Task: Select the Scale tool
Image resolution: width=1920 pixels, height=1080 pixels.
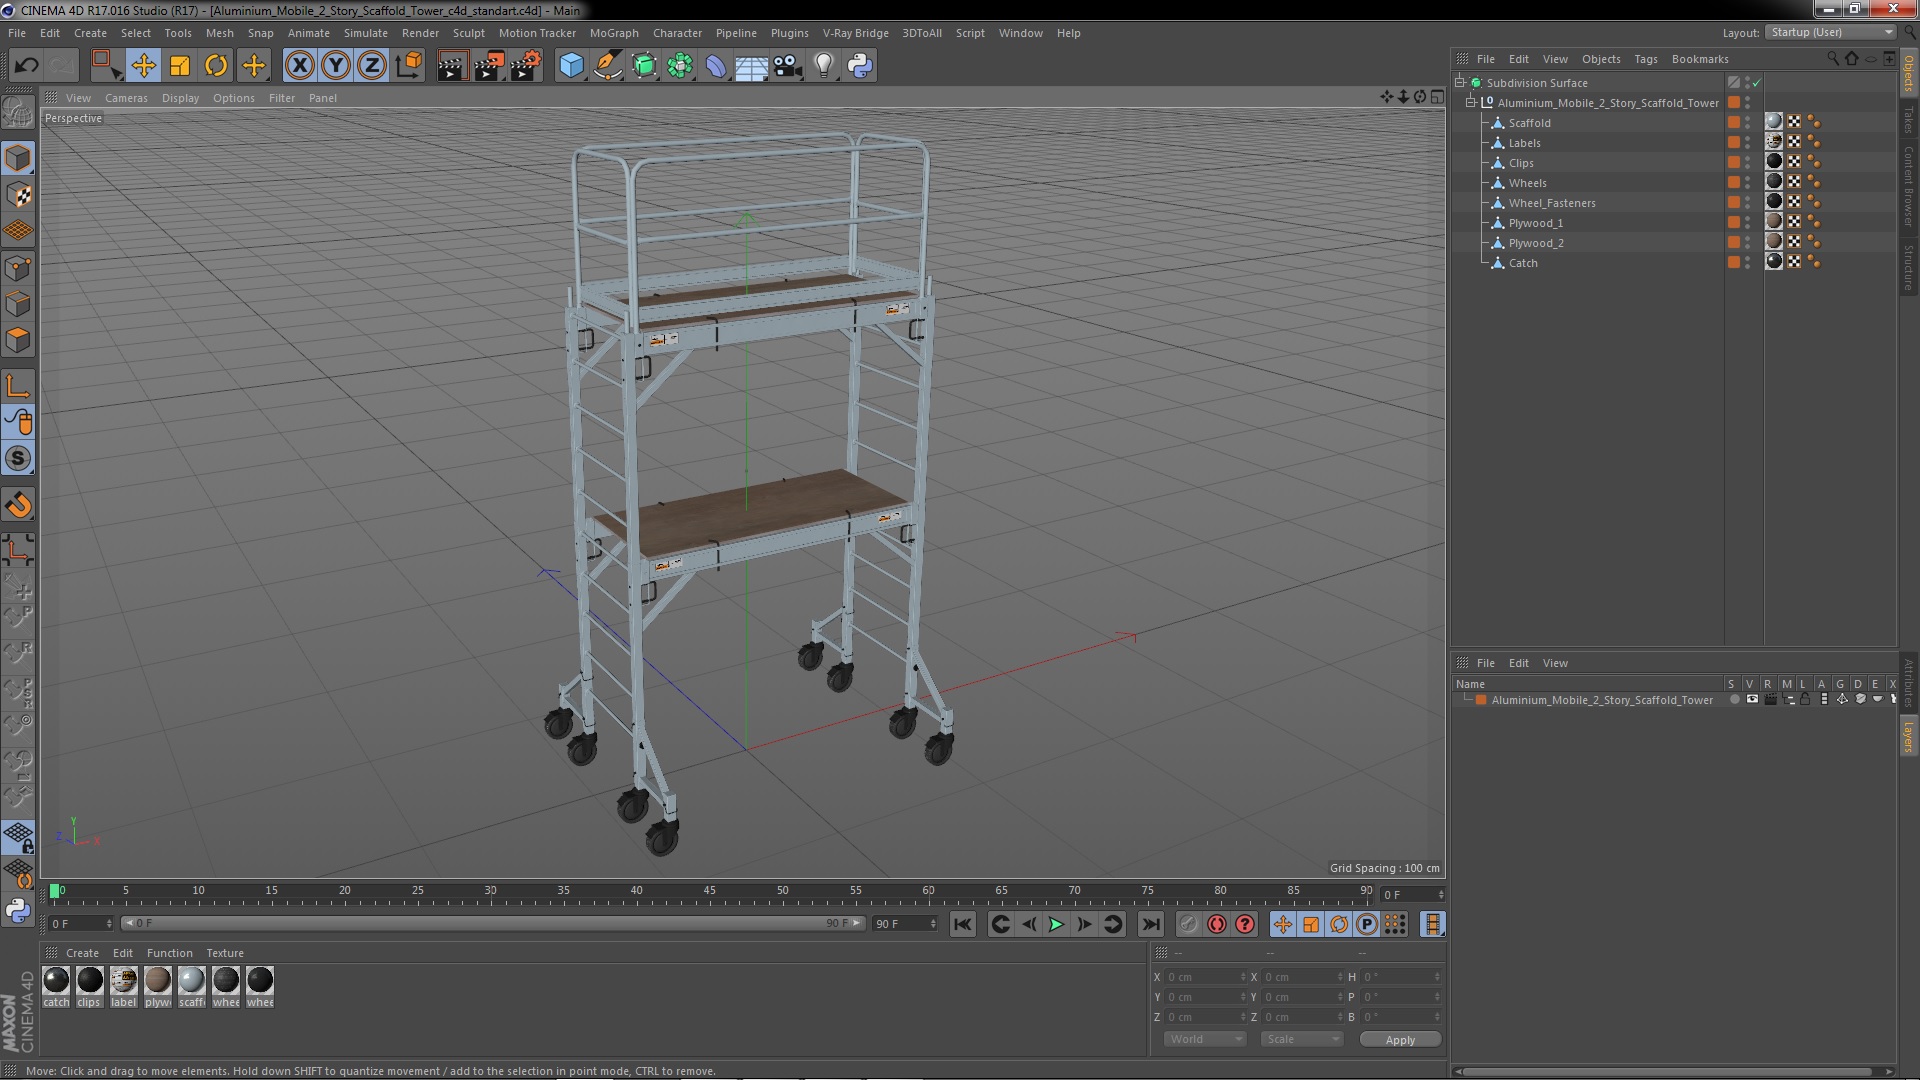Action: (x=180, y=66)
